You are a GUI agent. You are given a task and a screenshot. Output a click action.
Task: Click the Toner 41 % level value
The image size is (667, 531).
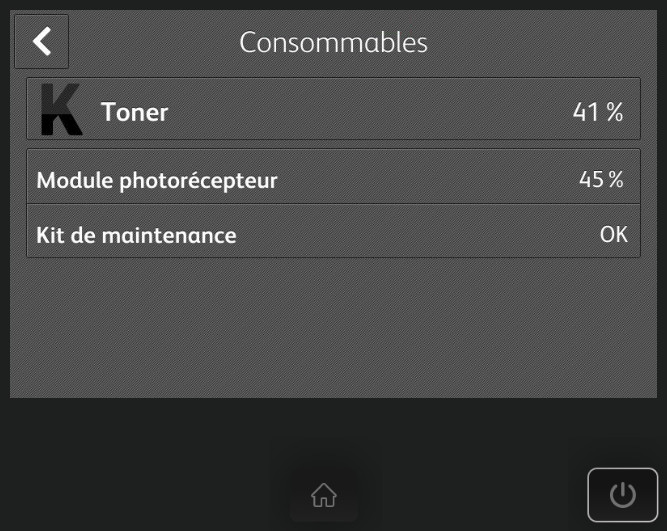point(598,112)
